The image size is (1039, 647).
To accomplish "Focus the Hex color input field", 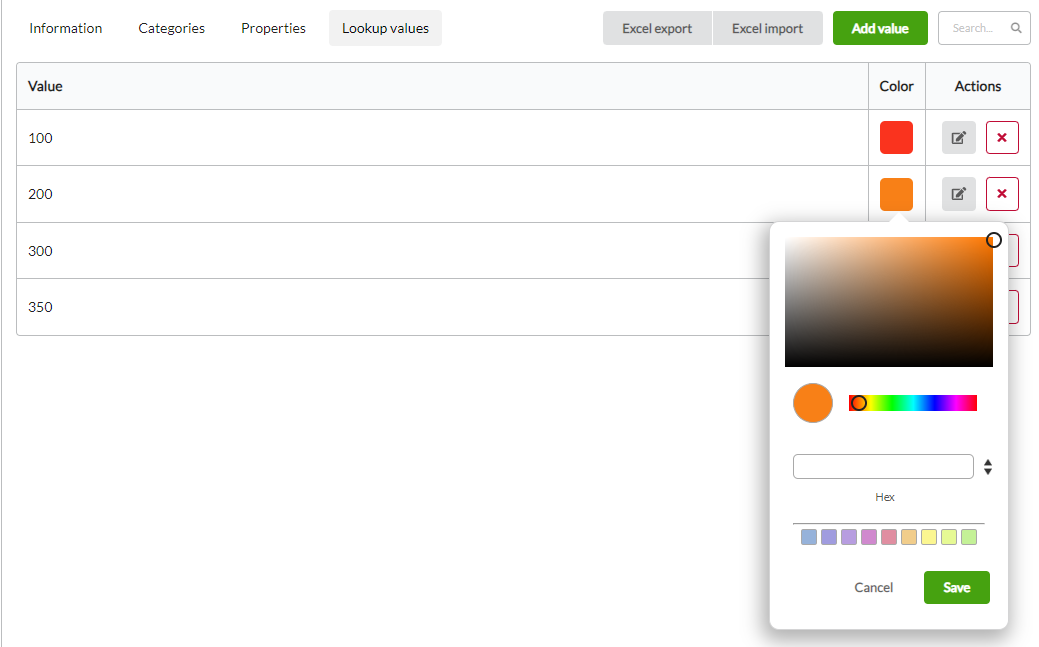I will click(x=882, y=467).
